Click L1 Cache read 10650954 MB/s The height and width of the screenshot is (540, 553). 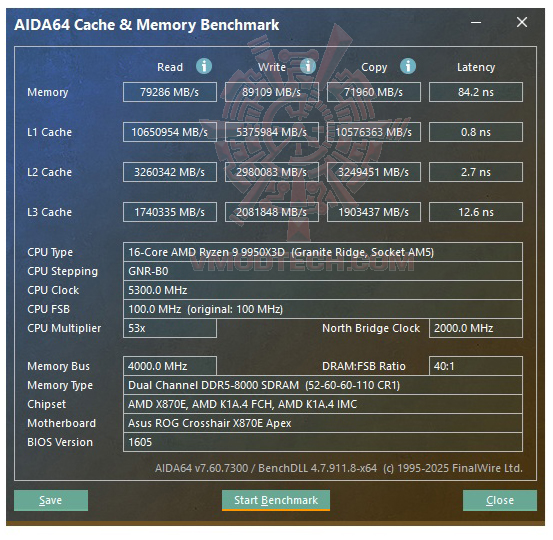pyautogui.click(x=170, y=132)
